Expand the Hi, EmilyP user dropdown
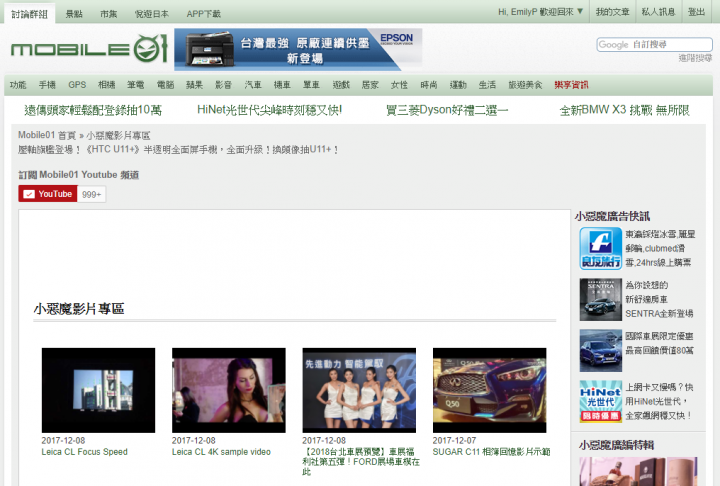This screenshot has height=486, width=720. pyautogui.click(x=540, y=12)
